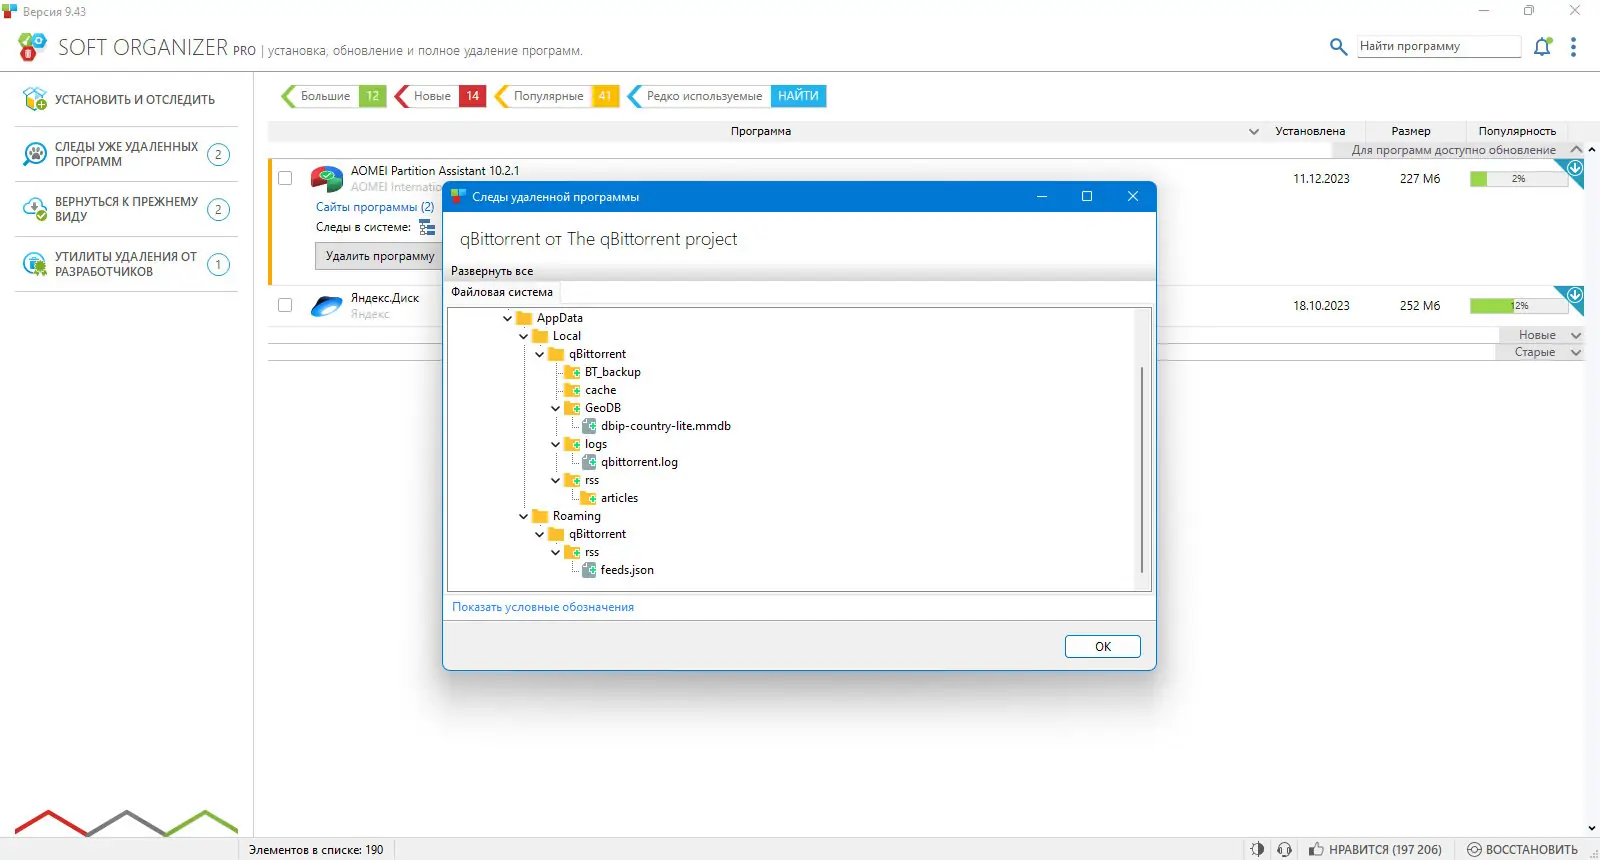Tick the AOMEI Partition Assistant checkbox
1600x860 pixels.
pos(285,178)
